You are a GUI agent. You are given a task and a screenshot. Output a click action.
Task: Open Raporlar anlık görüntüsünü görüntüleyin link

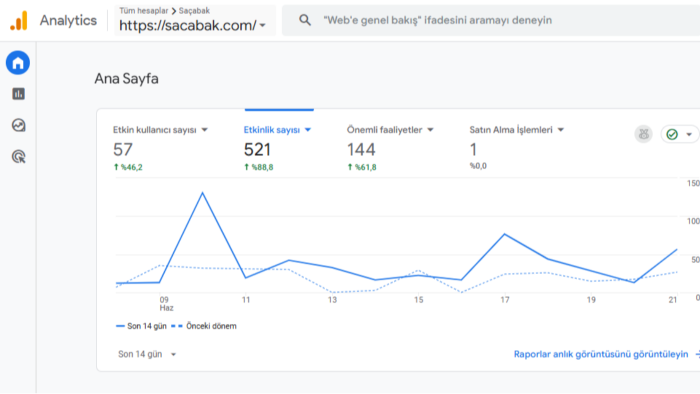tap(601, 354)
